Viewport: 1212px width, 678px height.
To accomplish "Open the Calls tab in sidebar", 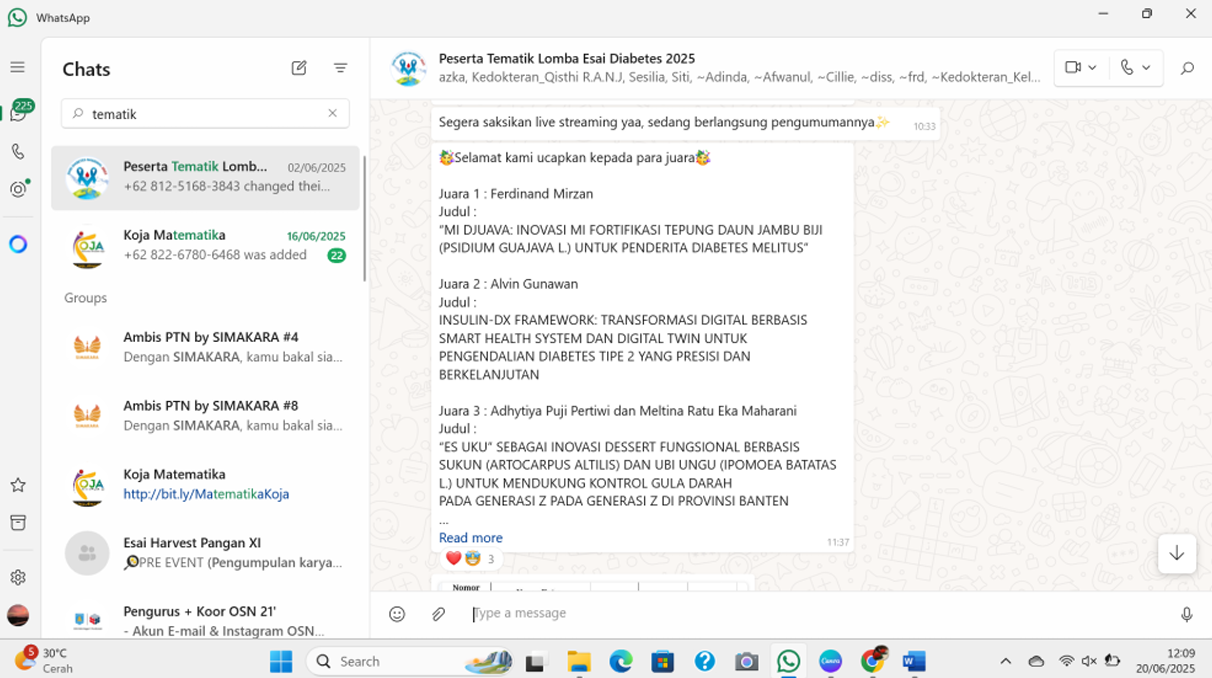I will (18, 152).
